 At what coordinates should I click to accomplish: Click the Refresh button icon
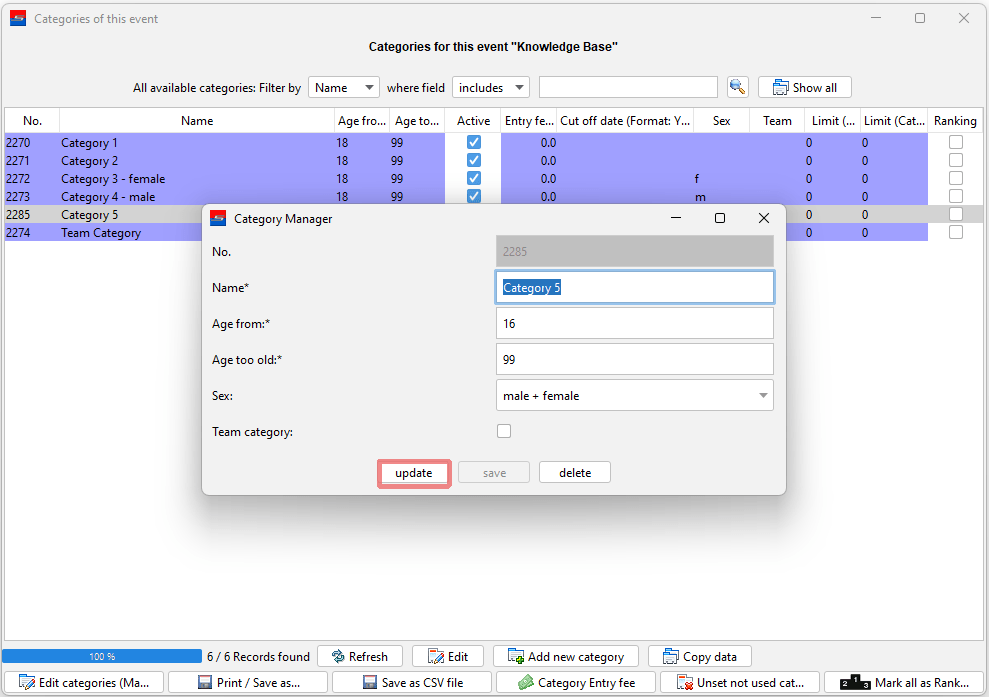338,657
